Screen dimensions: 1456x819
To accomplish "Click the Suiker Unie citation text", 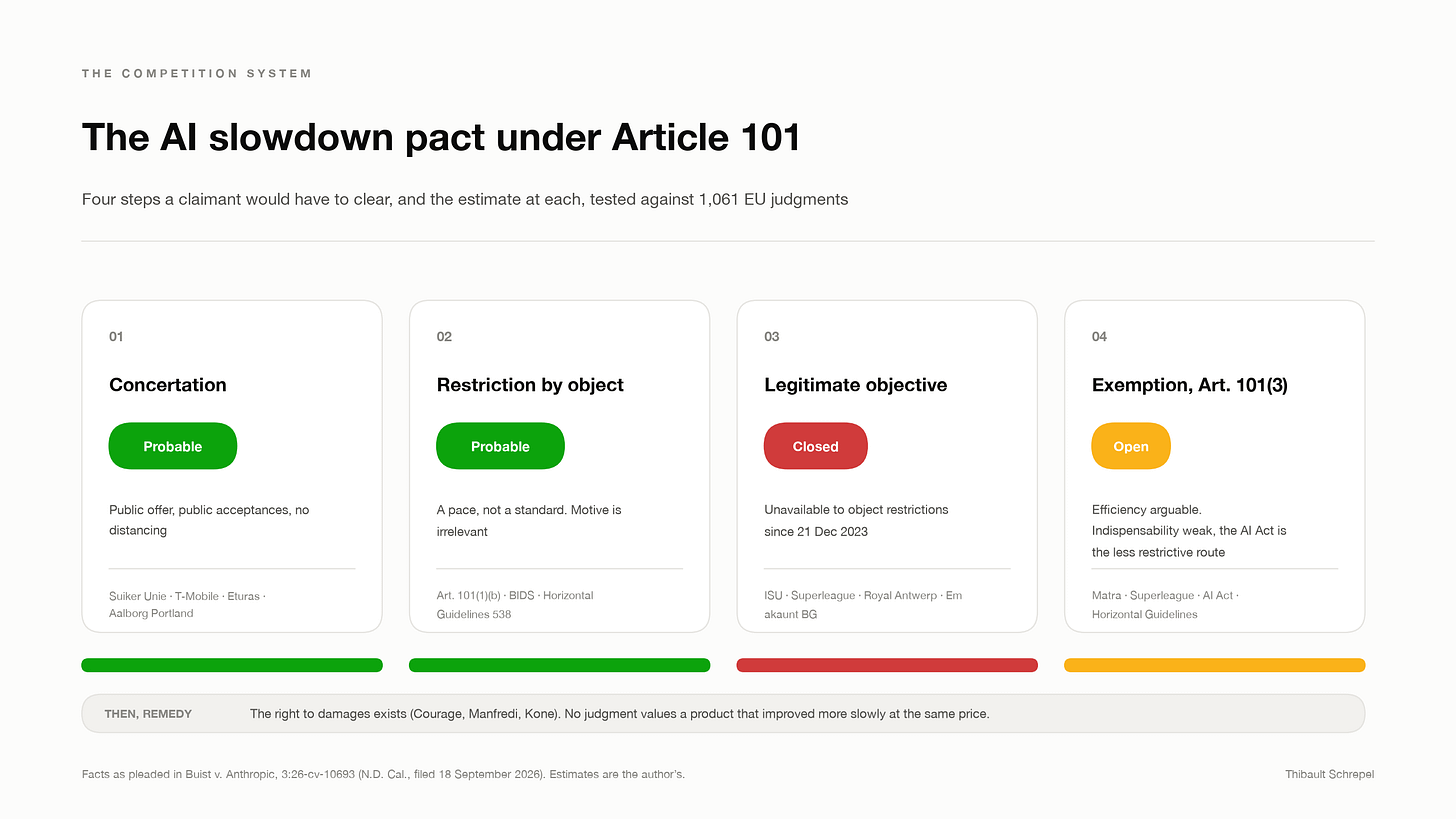I will [138, 596].
